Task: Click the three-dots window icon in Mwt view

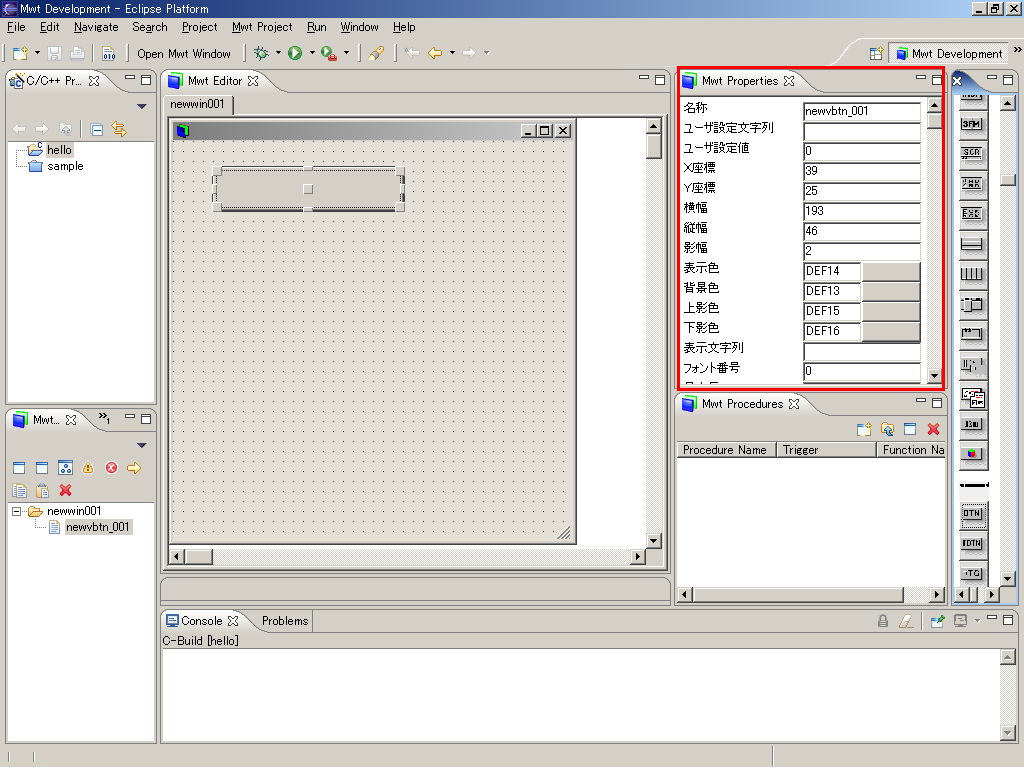Action: coord(65,468)
